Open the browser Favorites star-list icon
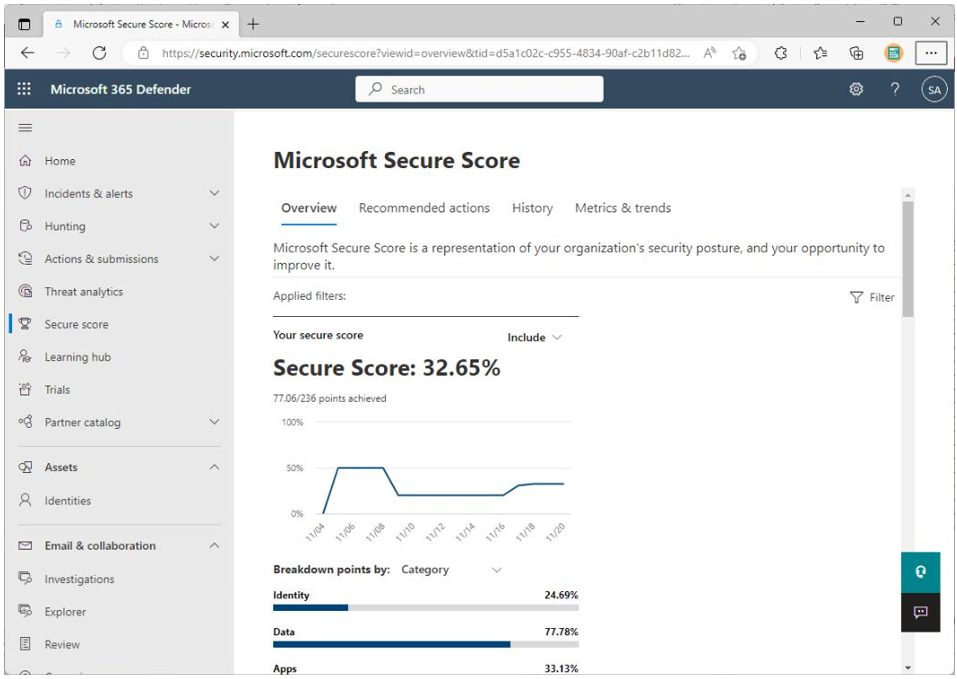This screenshot has width=957, height=679. pyautogui.click(x=820, y=53)
